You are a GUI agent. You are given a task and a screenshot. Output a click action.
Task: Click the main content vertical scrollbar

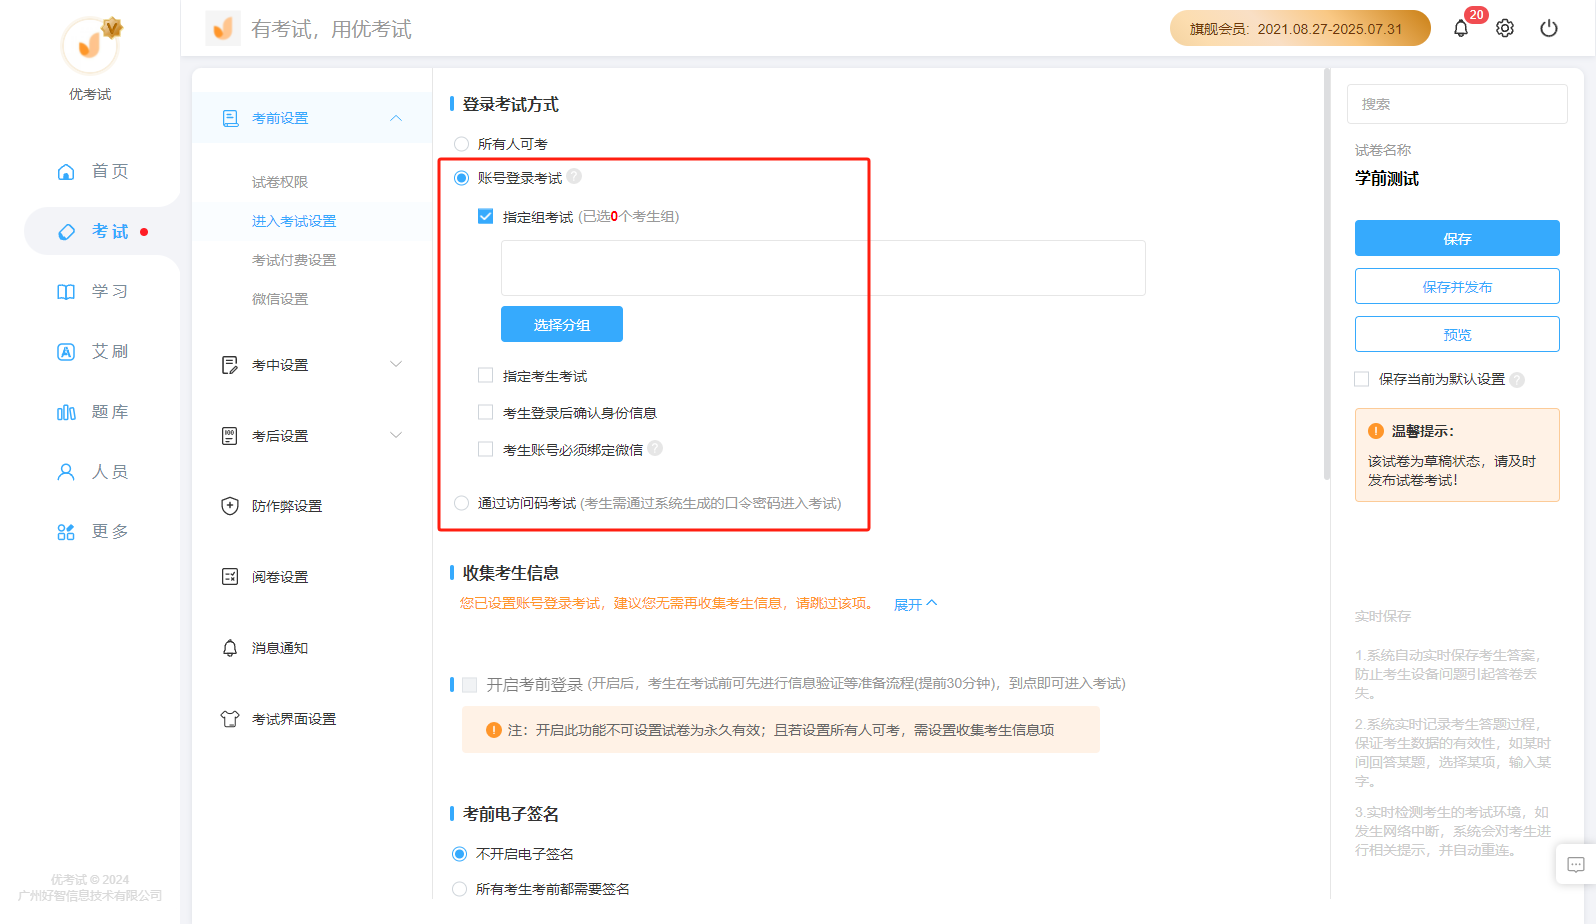pyautogui.click(x=1327, y=275)
